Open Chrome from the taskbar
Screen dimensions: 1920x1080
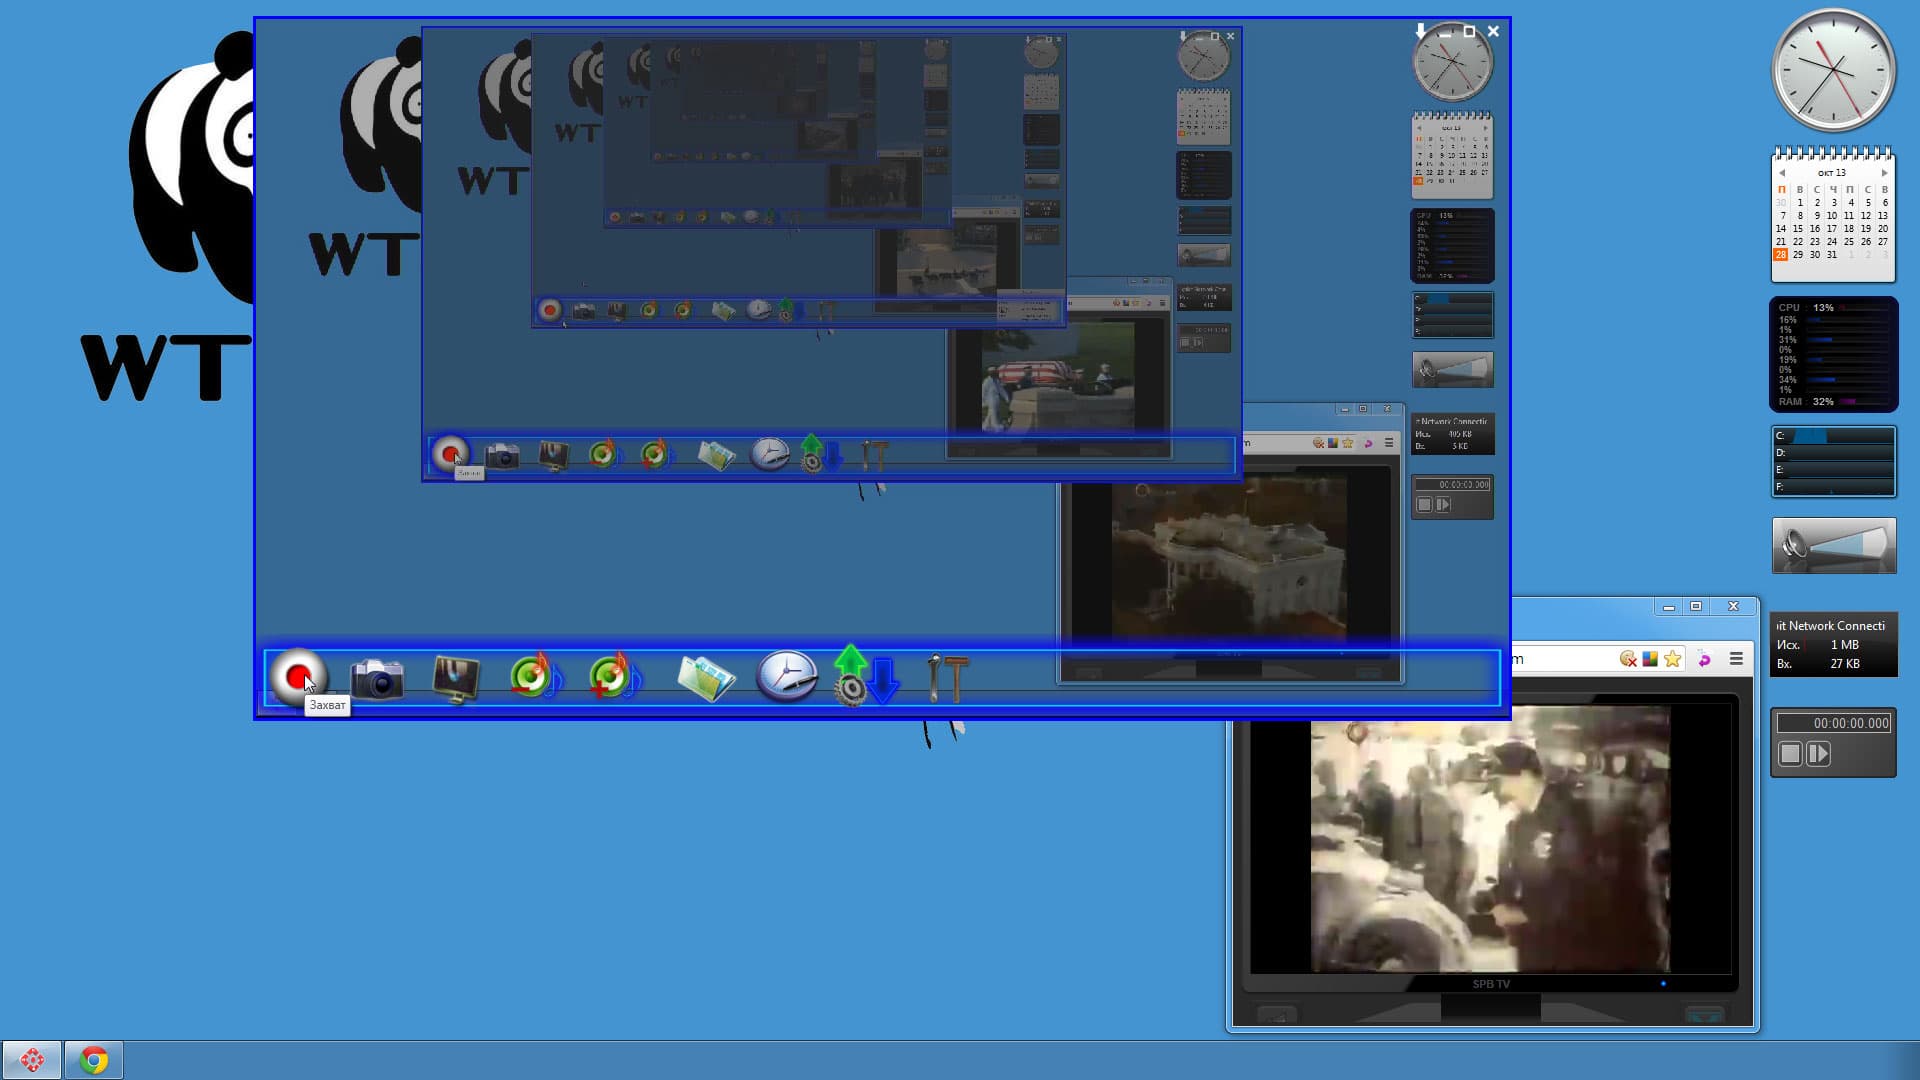coord(94,1060)
